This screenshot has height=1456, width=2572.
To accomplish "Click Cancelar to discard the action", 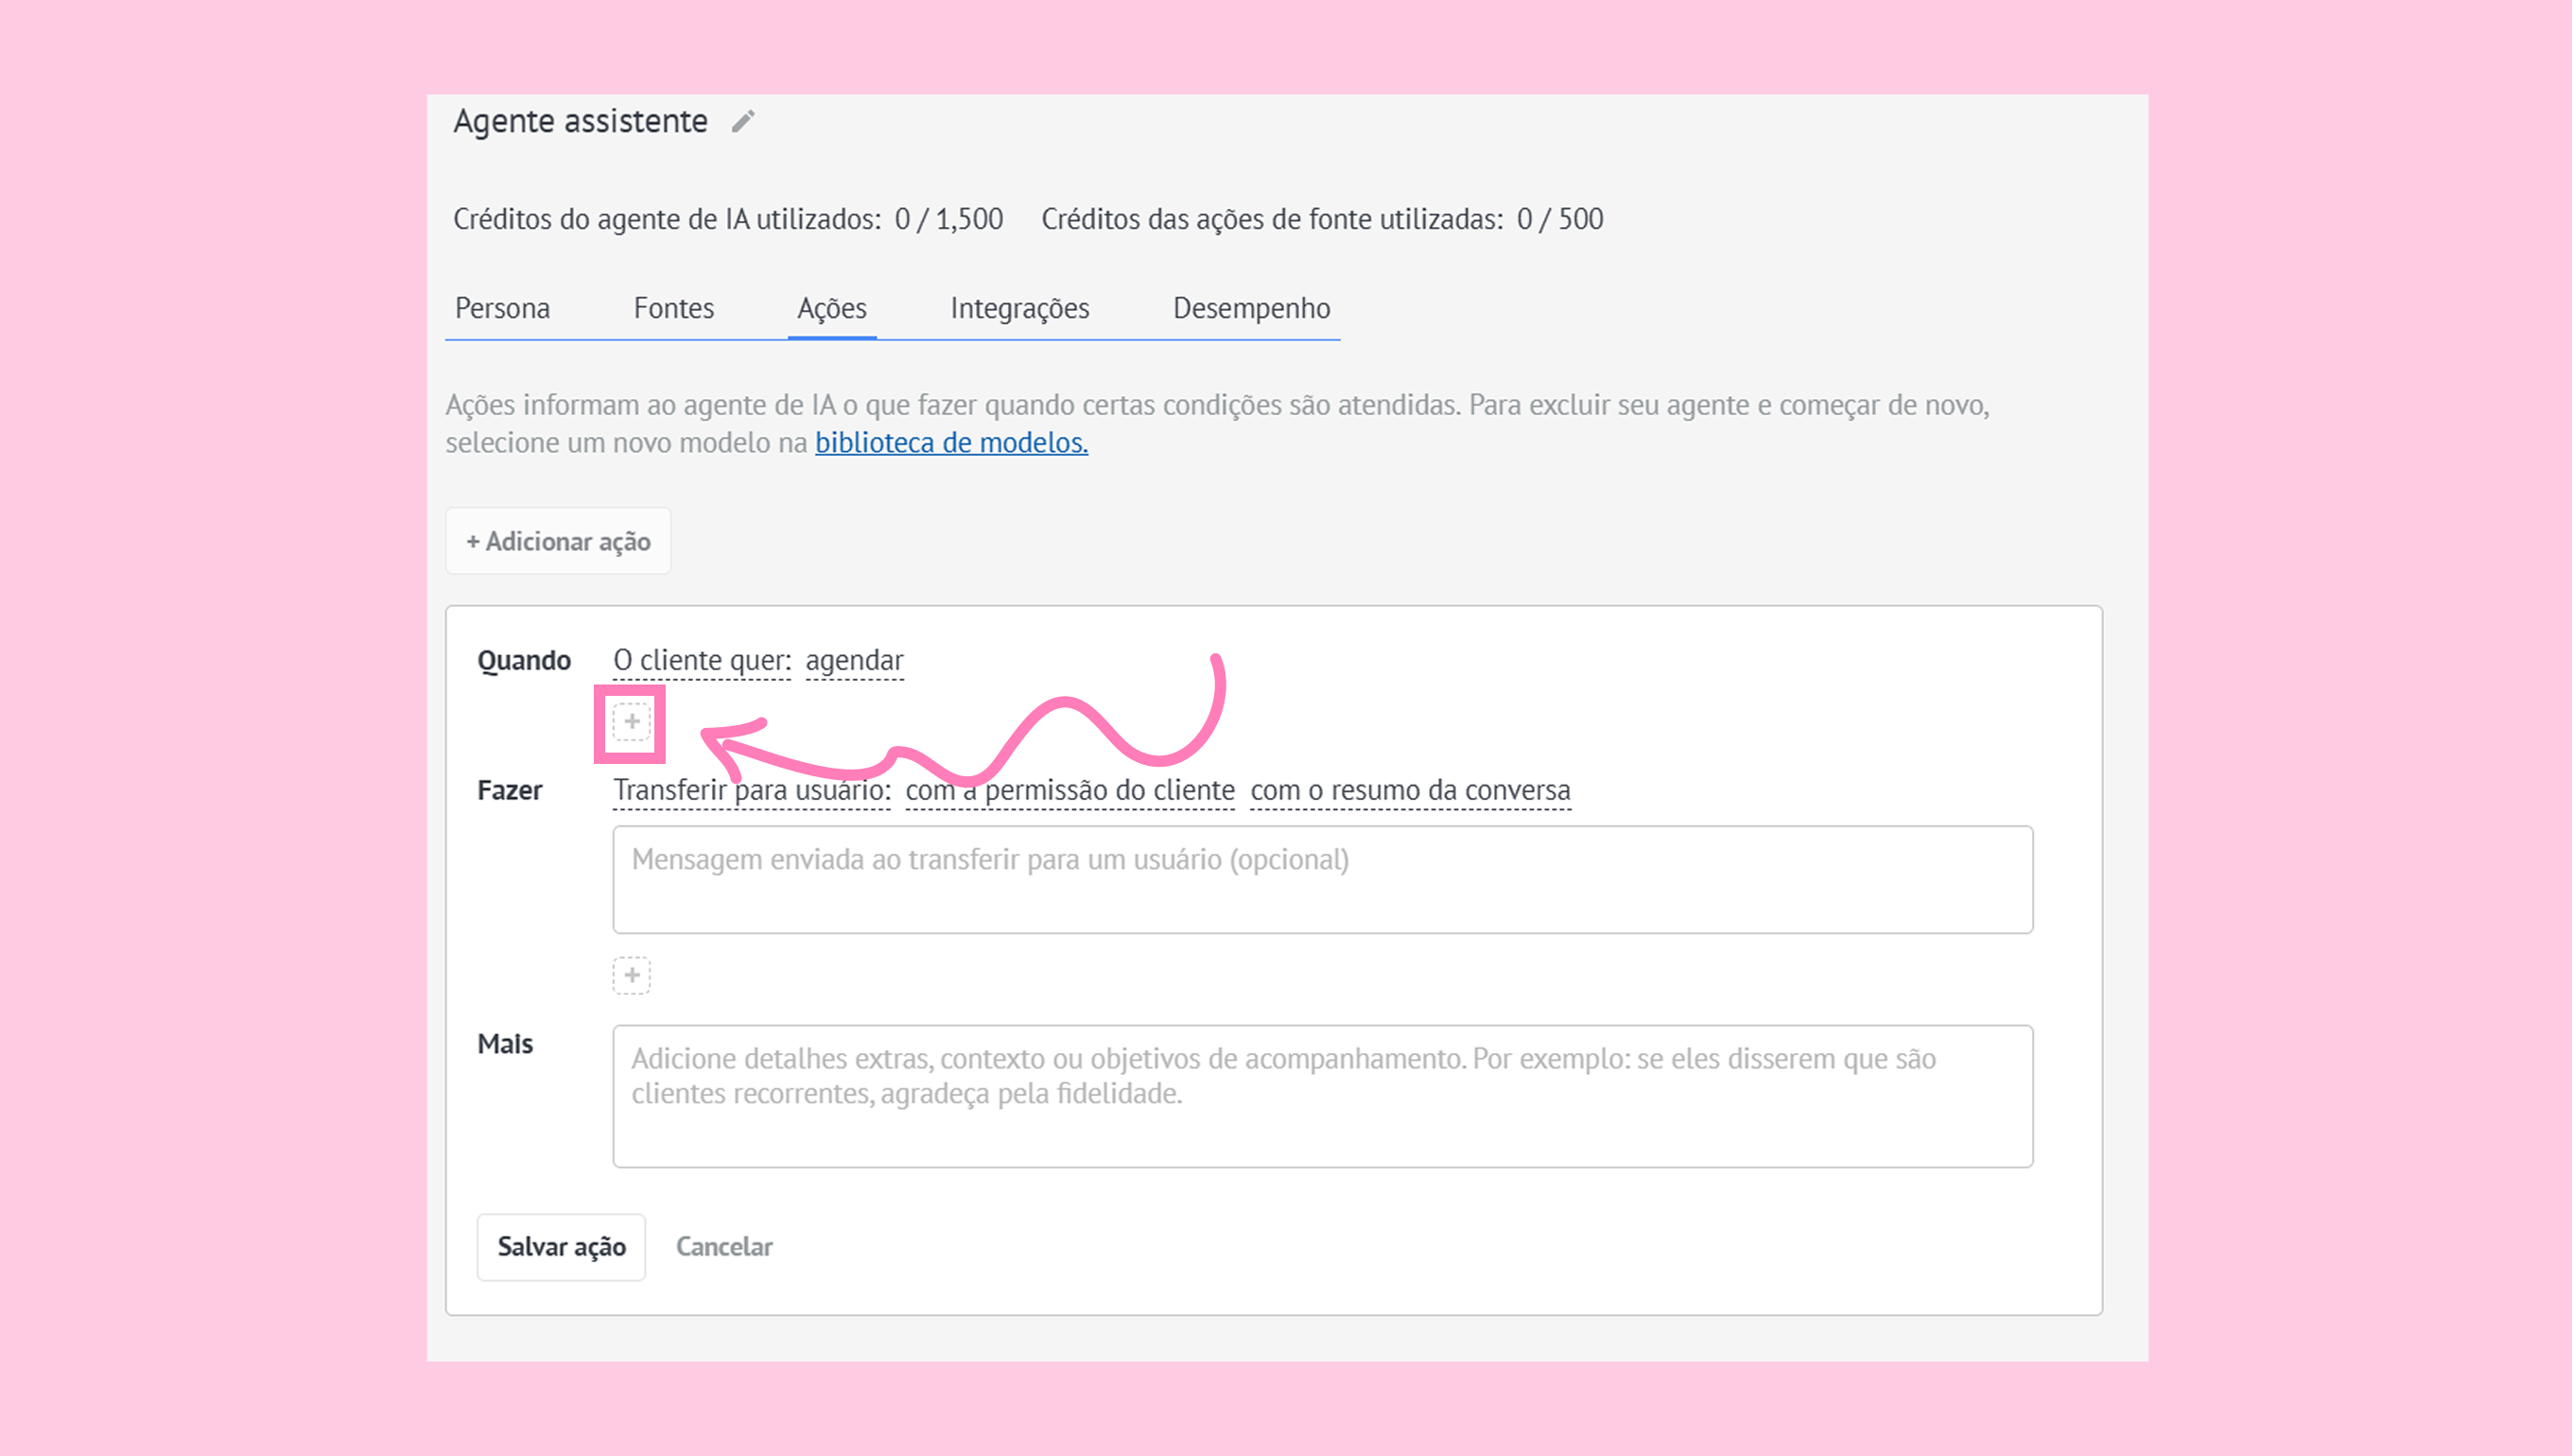I will (x=723, y=1246).
